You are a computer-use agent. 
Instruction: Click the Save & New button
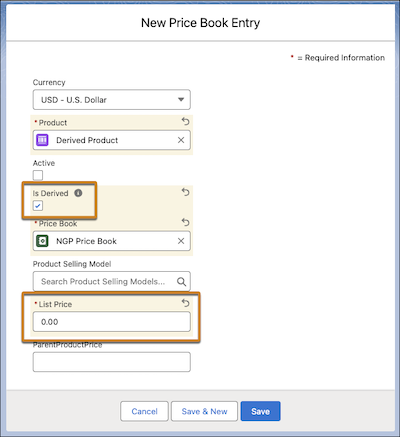pos(204,411)
